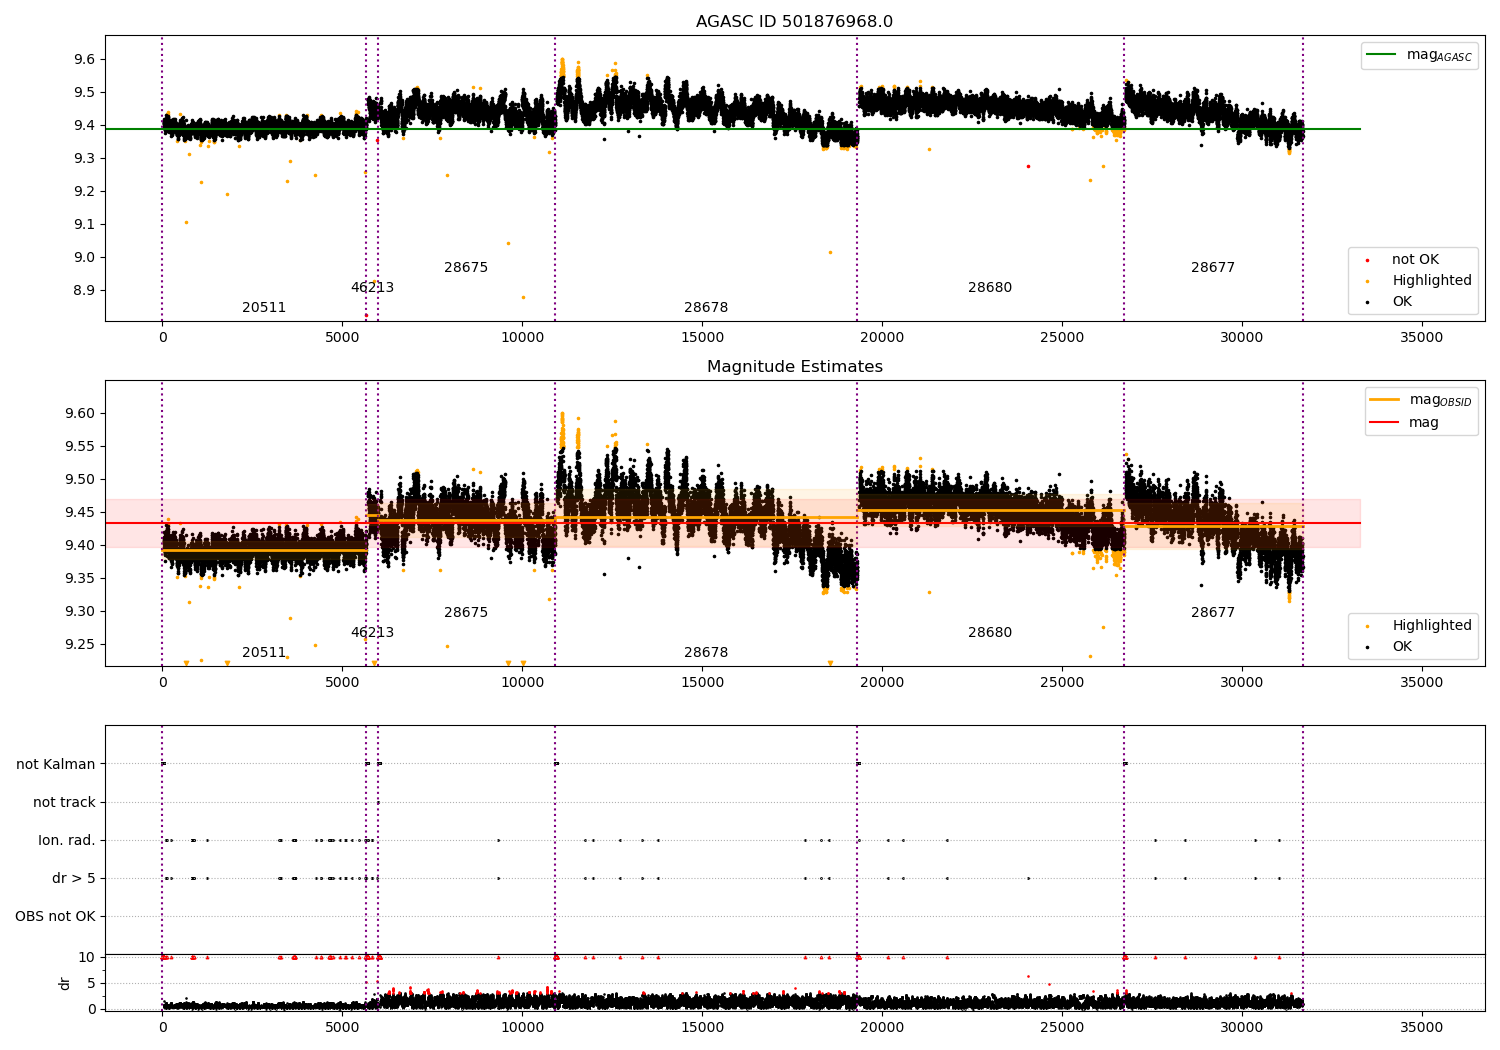
Task: Click the rotated 'dr' axis label at bottom
Action: point(65,983)
